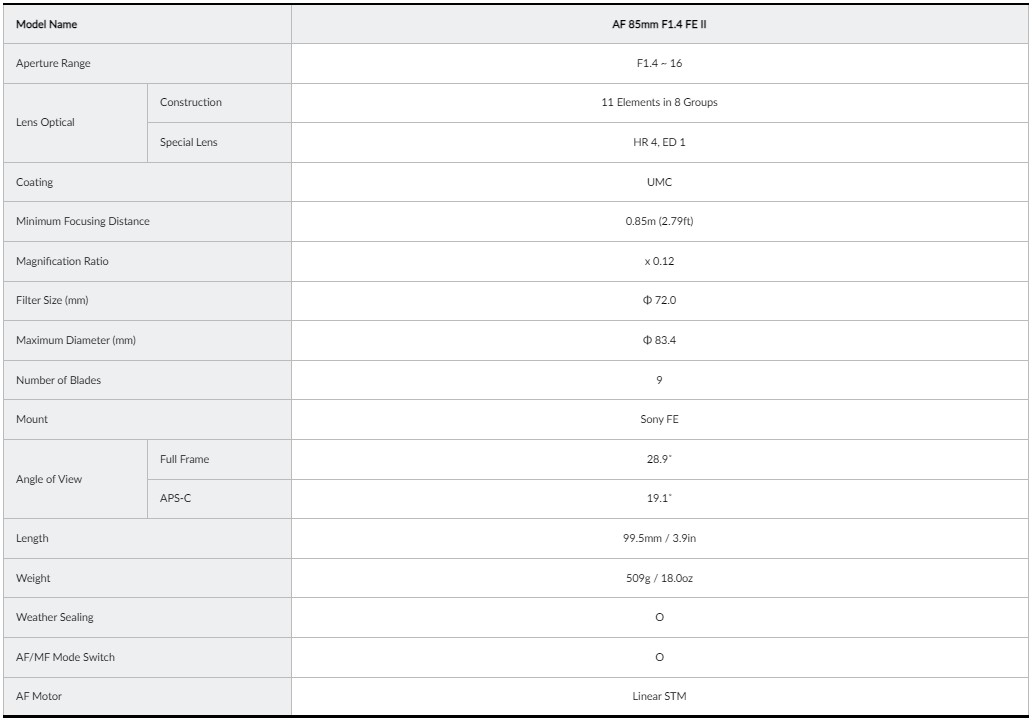Click the 0.85m (2.79ft) value
This screenshot has height=721, width=1032.
tap(659, 221)
